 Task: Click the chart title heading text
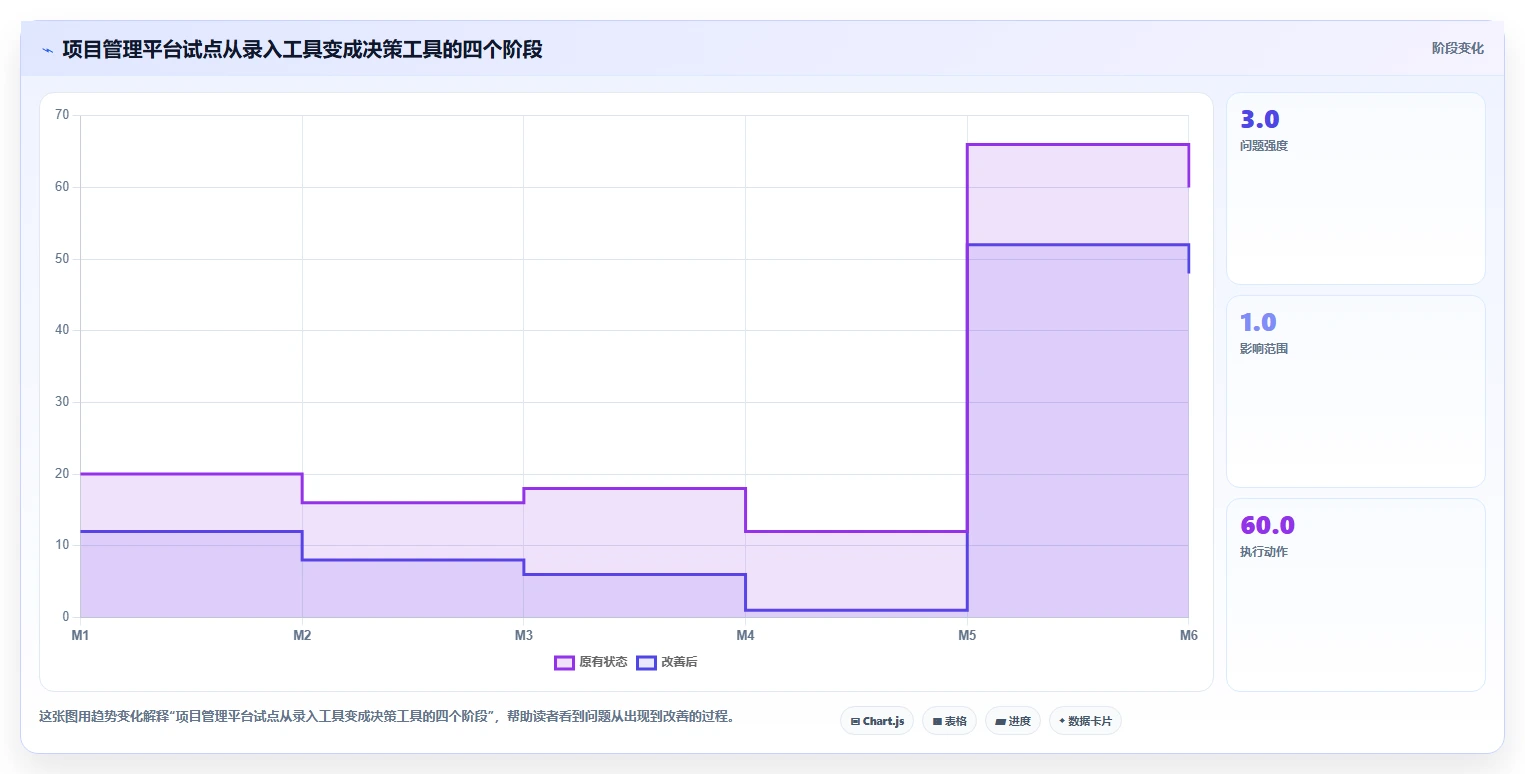[x=302, y=49]
